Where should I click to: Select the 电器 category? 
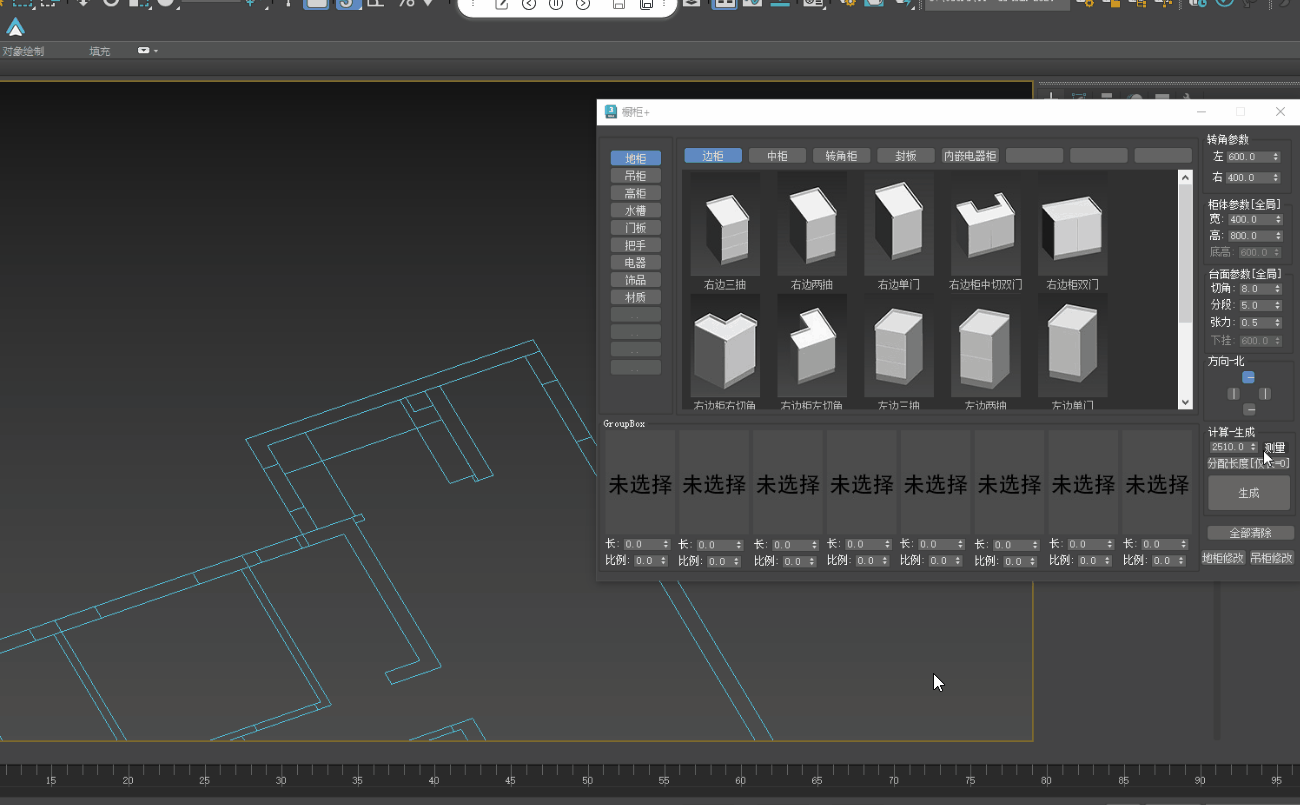click(x=635, y=262)
